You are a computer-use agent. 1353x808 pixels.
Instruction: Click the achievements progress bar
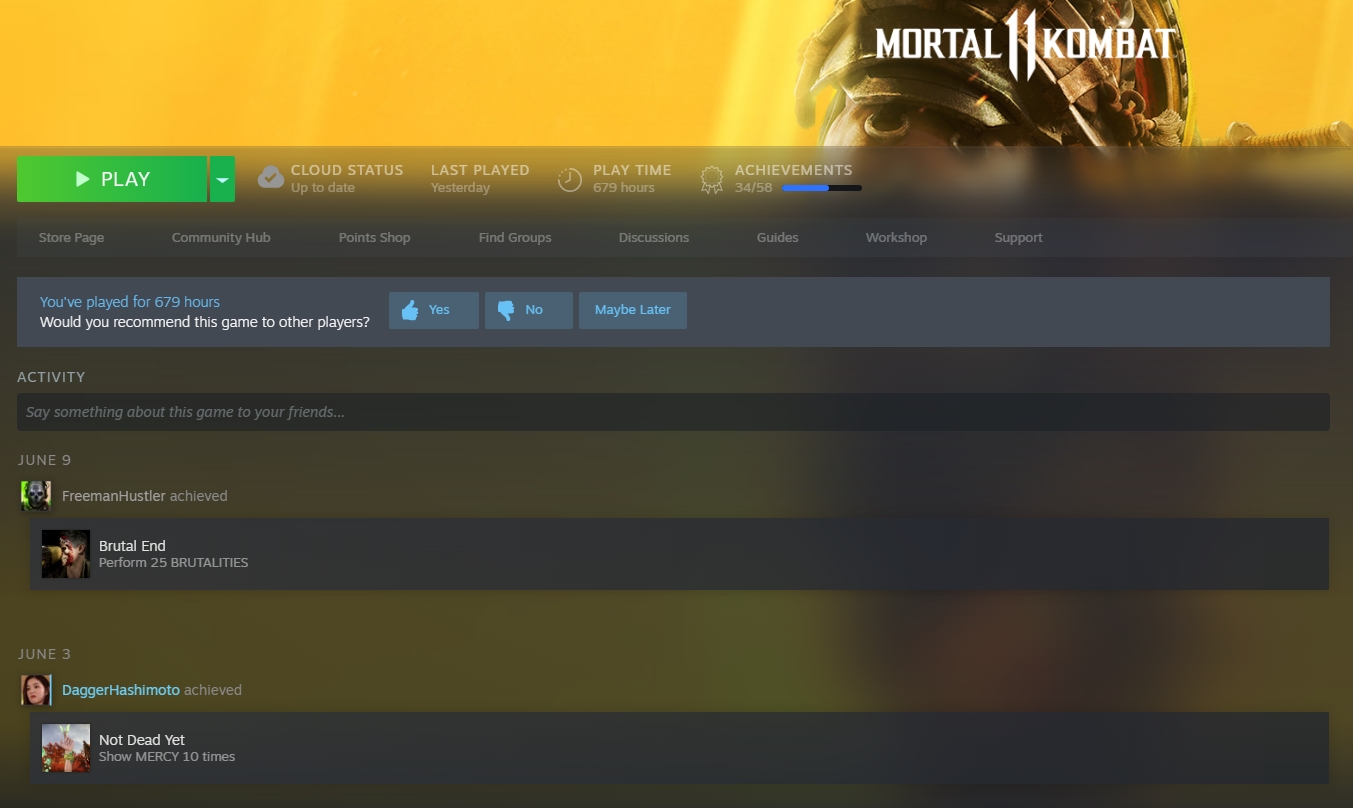tap(822, 188)
